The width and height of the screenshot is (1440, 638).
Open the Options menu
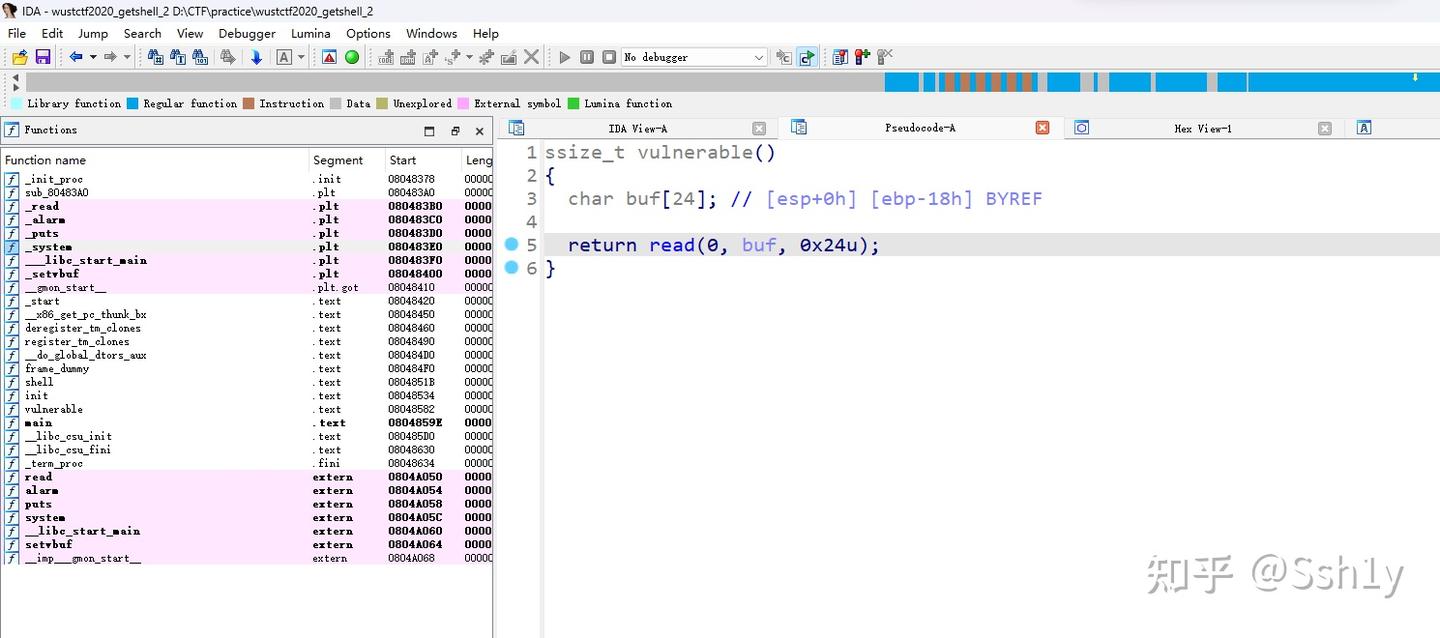tap(368, 33)
